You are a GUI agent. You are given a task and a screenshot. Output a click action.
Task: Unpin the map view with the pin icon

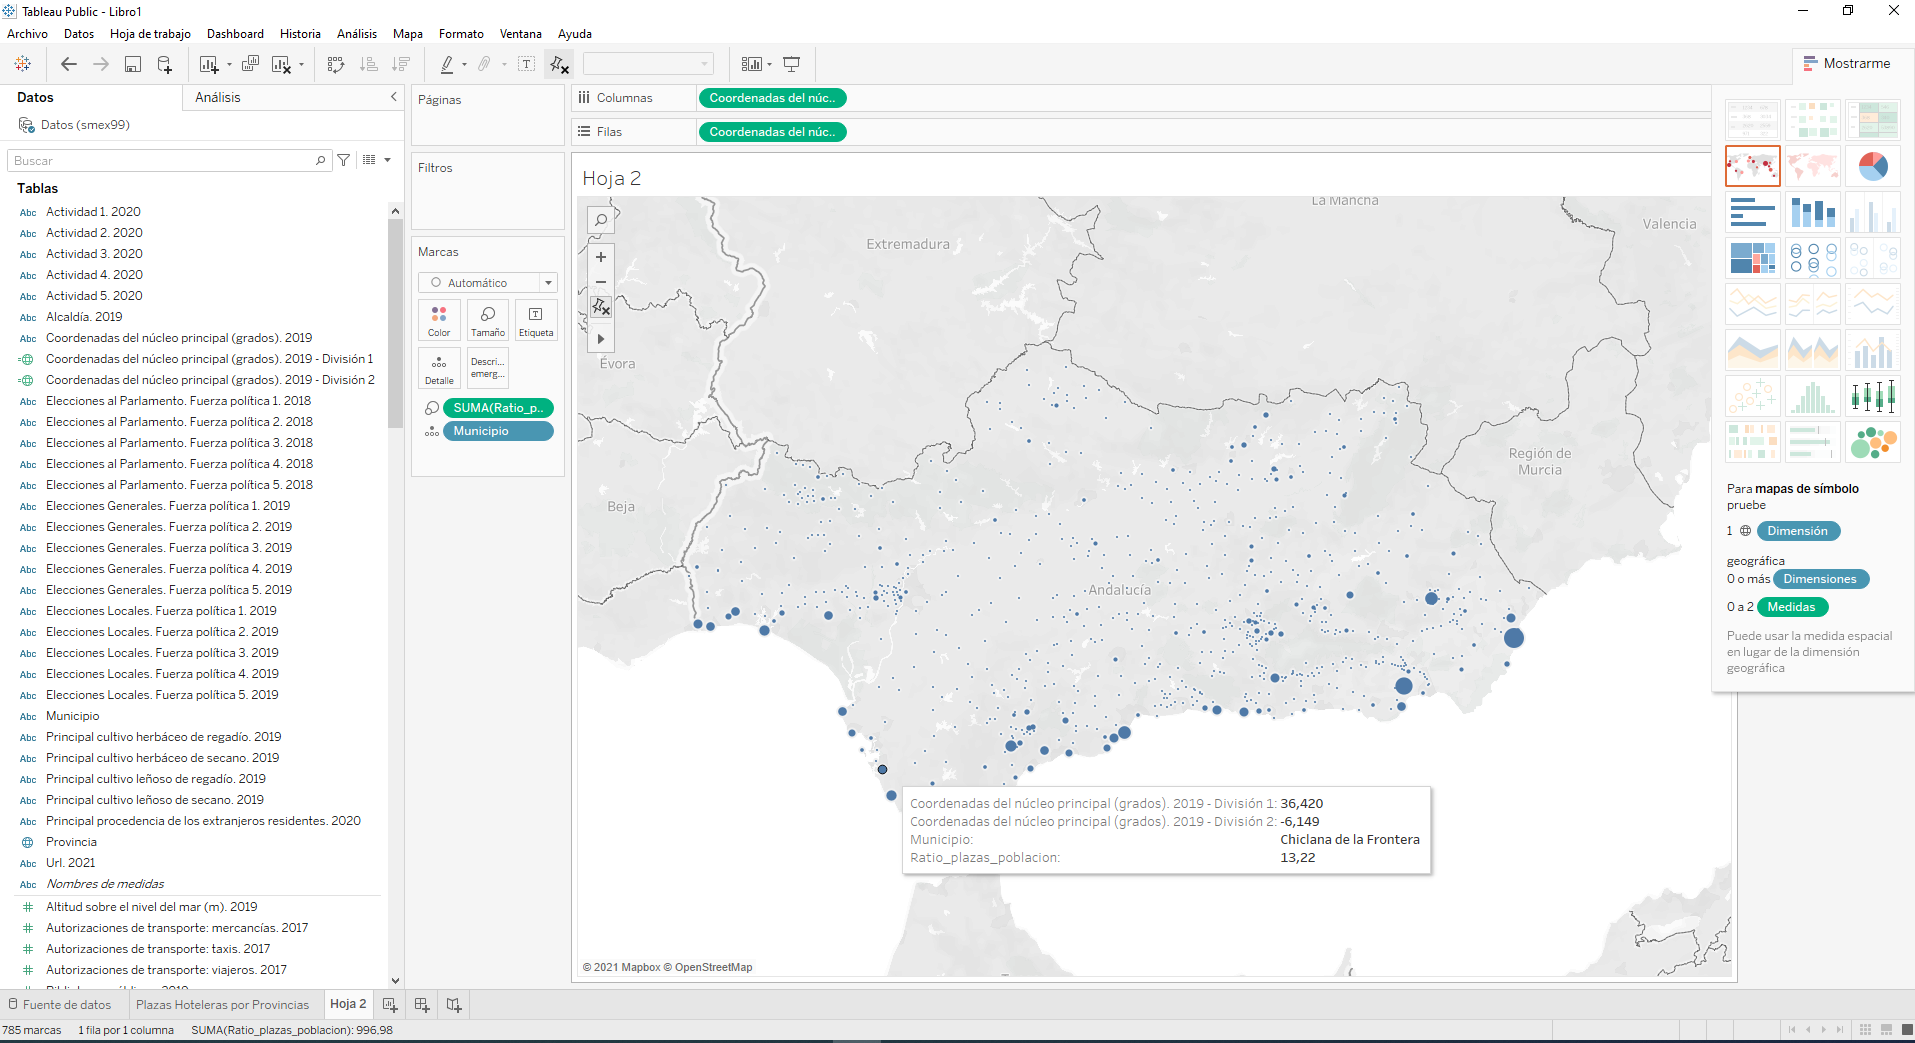pos(601,307)
